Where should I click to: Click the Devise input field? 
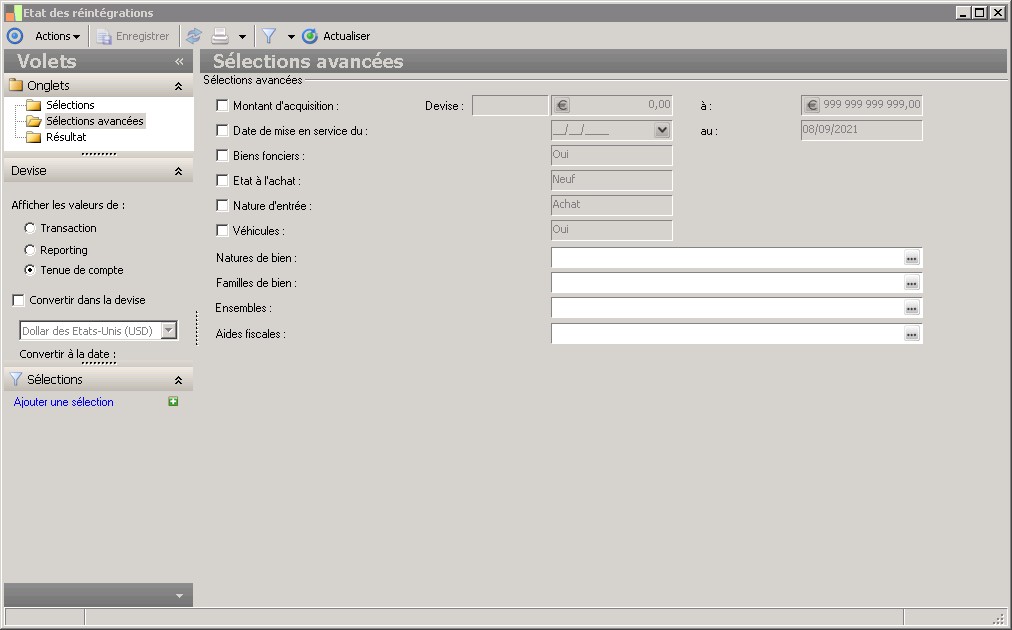(510, 105)
